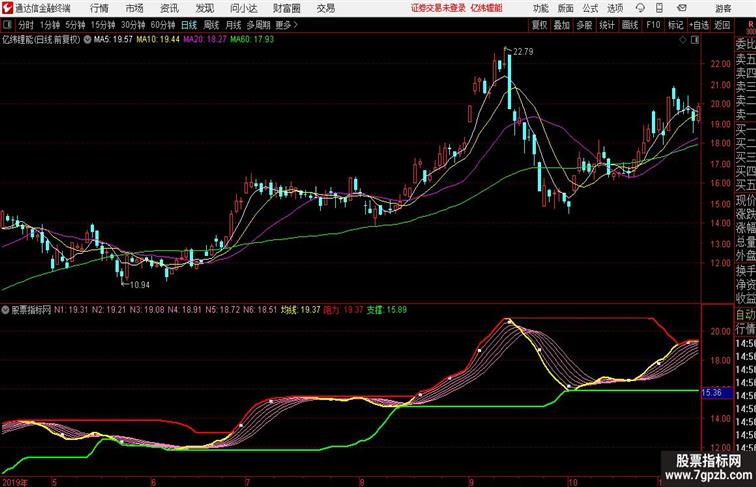Open the 多周期 multi-period view
Viewport: 756px width, 487px height.
click(258, 25)
